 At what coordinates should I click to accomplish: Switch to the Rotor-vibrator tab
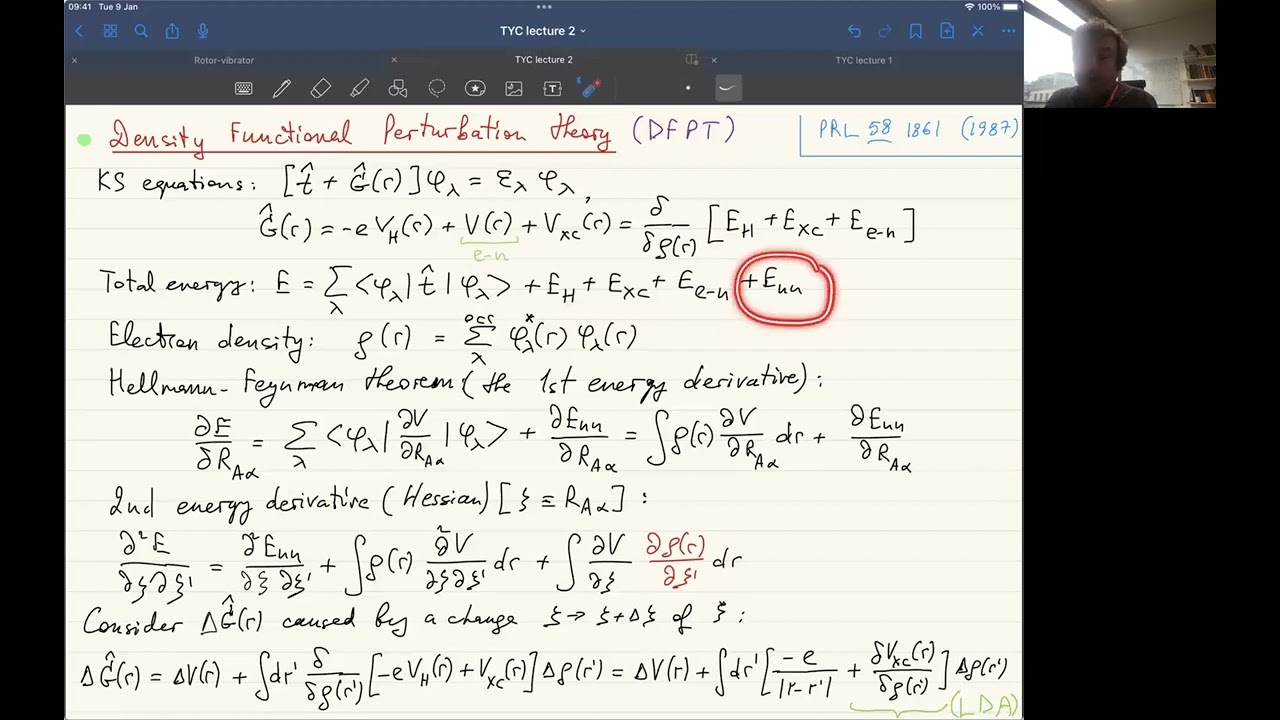[x=224, y=60]
